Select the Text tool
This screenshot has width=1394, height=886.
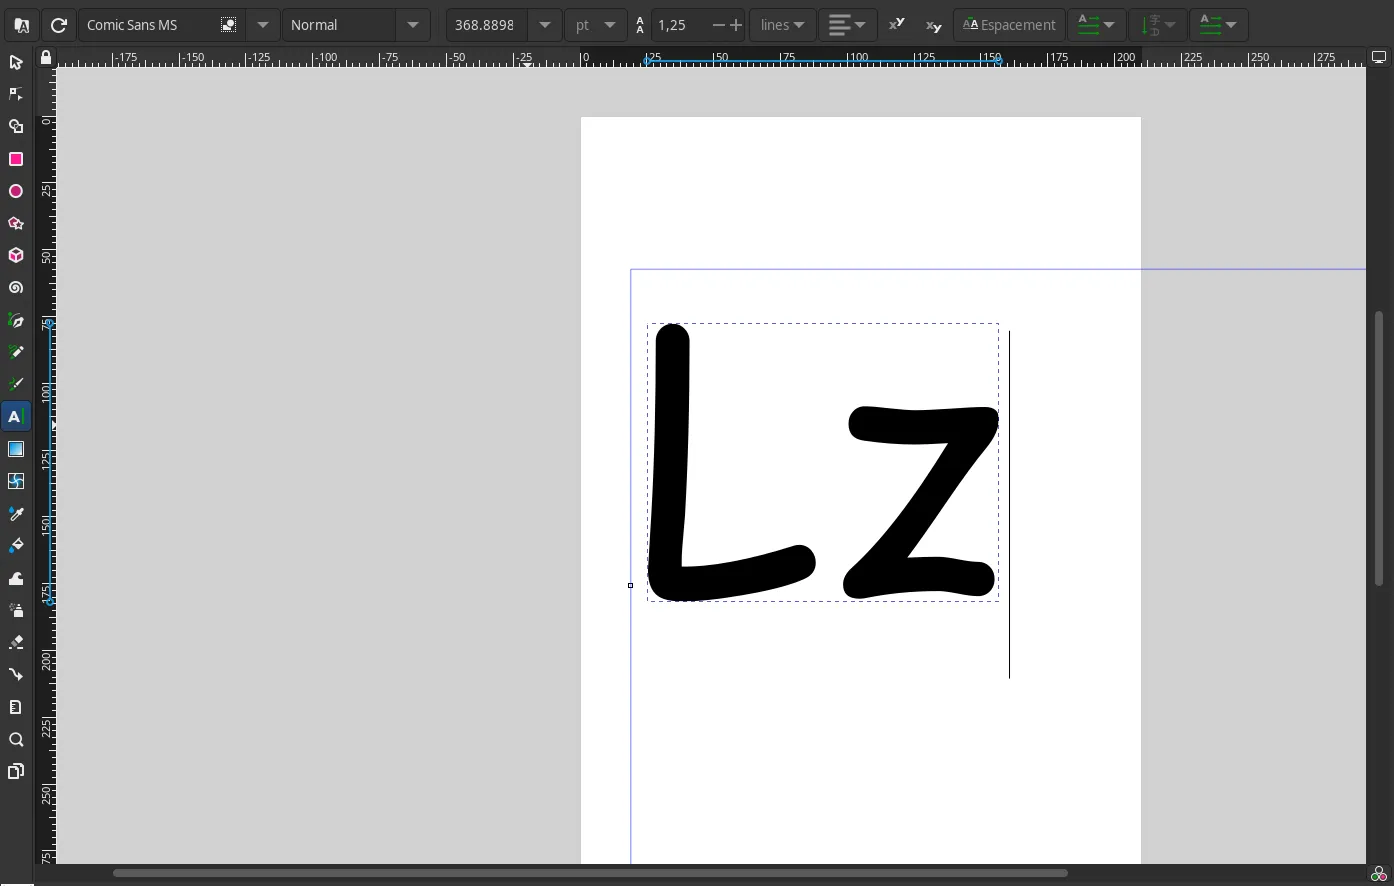[x=16, y=417]
